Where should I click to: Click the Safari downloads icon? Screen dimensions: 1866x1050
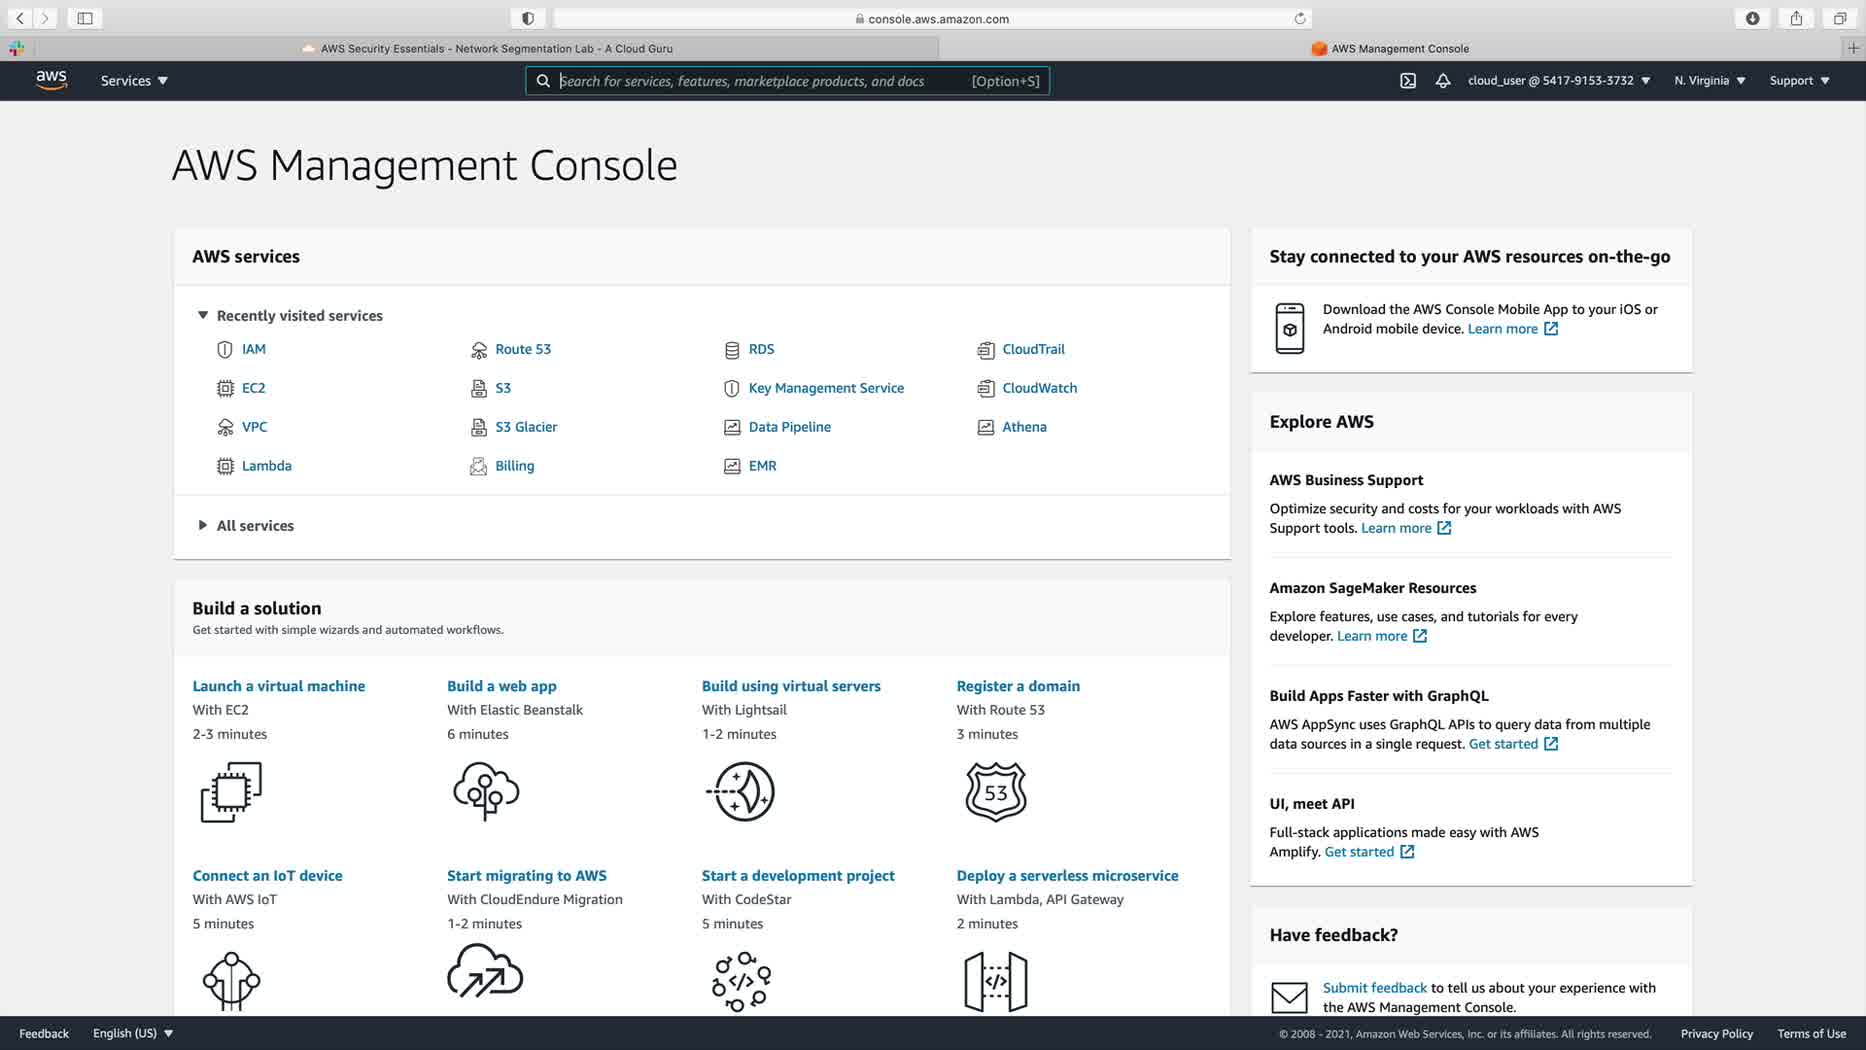1753,18
